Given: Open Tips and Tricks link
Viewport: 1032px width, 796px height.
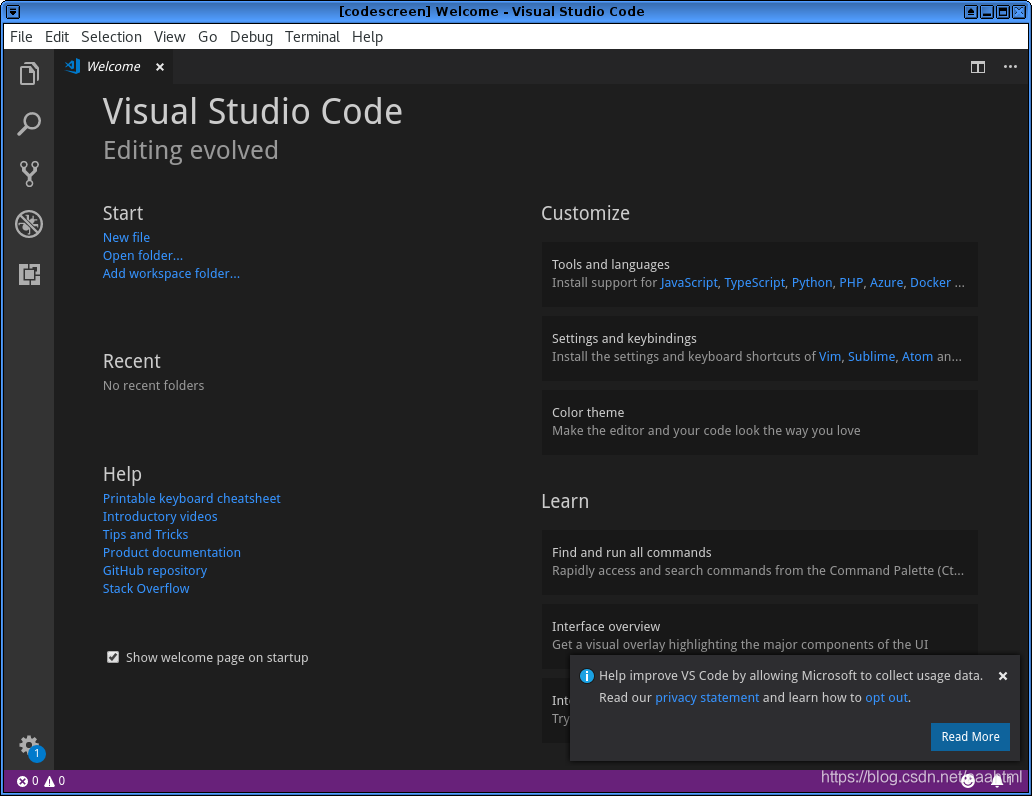Looking at the screenshot, I should click(145, 535).
